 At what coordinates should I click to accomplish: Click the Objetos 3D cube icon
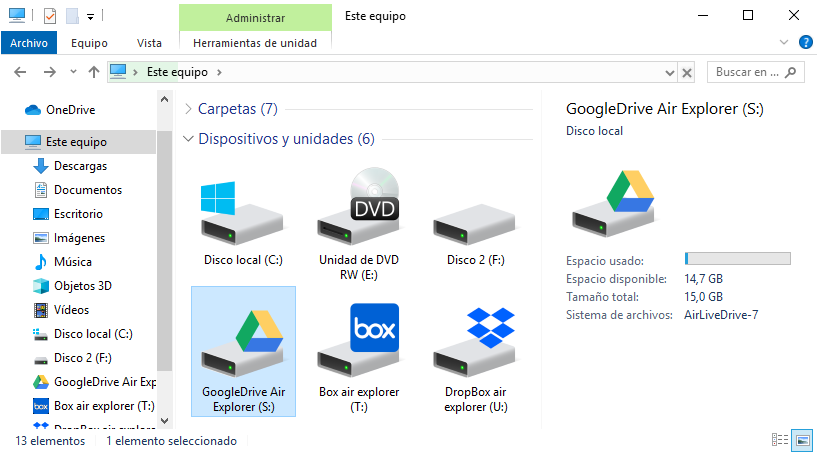point(41,286)
